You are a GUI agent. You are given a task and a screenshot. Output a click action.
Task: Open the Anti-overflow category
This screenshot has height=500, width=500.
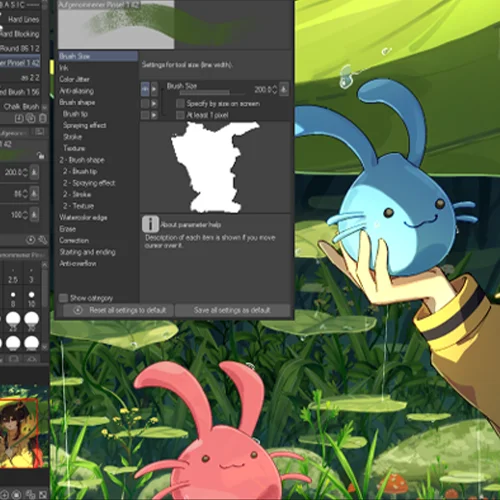98,264
